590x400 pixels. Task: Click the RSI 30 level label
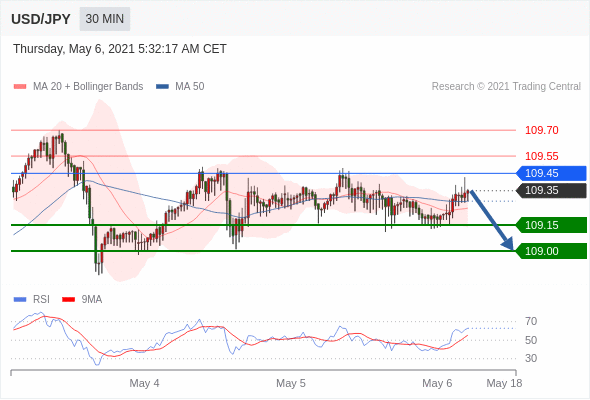click(x=531, y=358)
